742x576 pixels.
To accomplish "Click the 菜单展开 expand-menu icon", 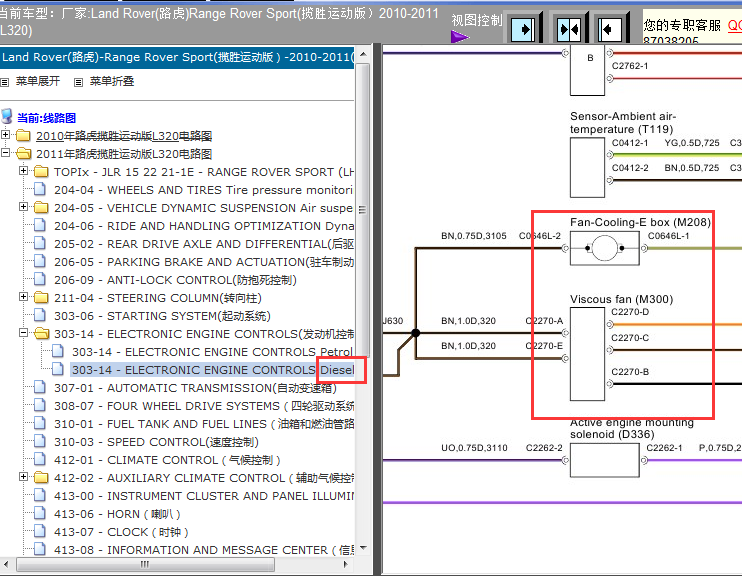I will (5, 82).
